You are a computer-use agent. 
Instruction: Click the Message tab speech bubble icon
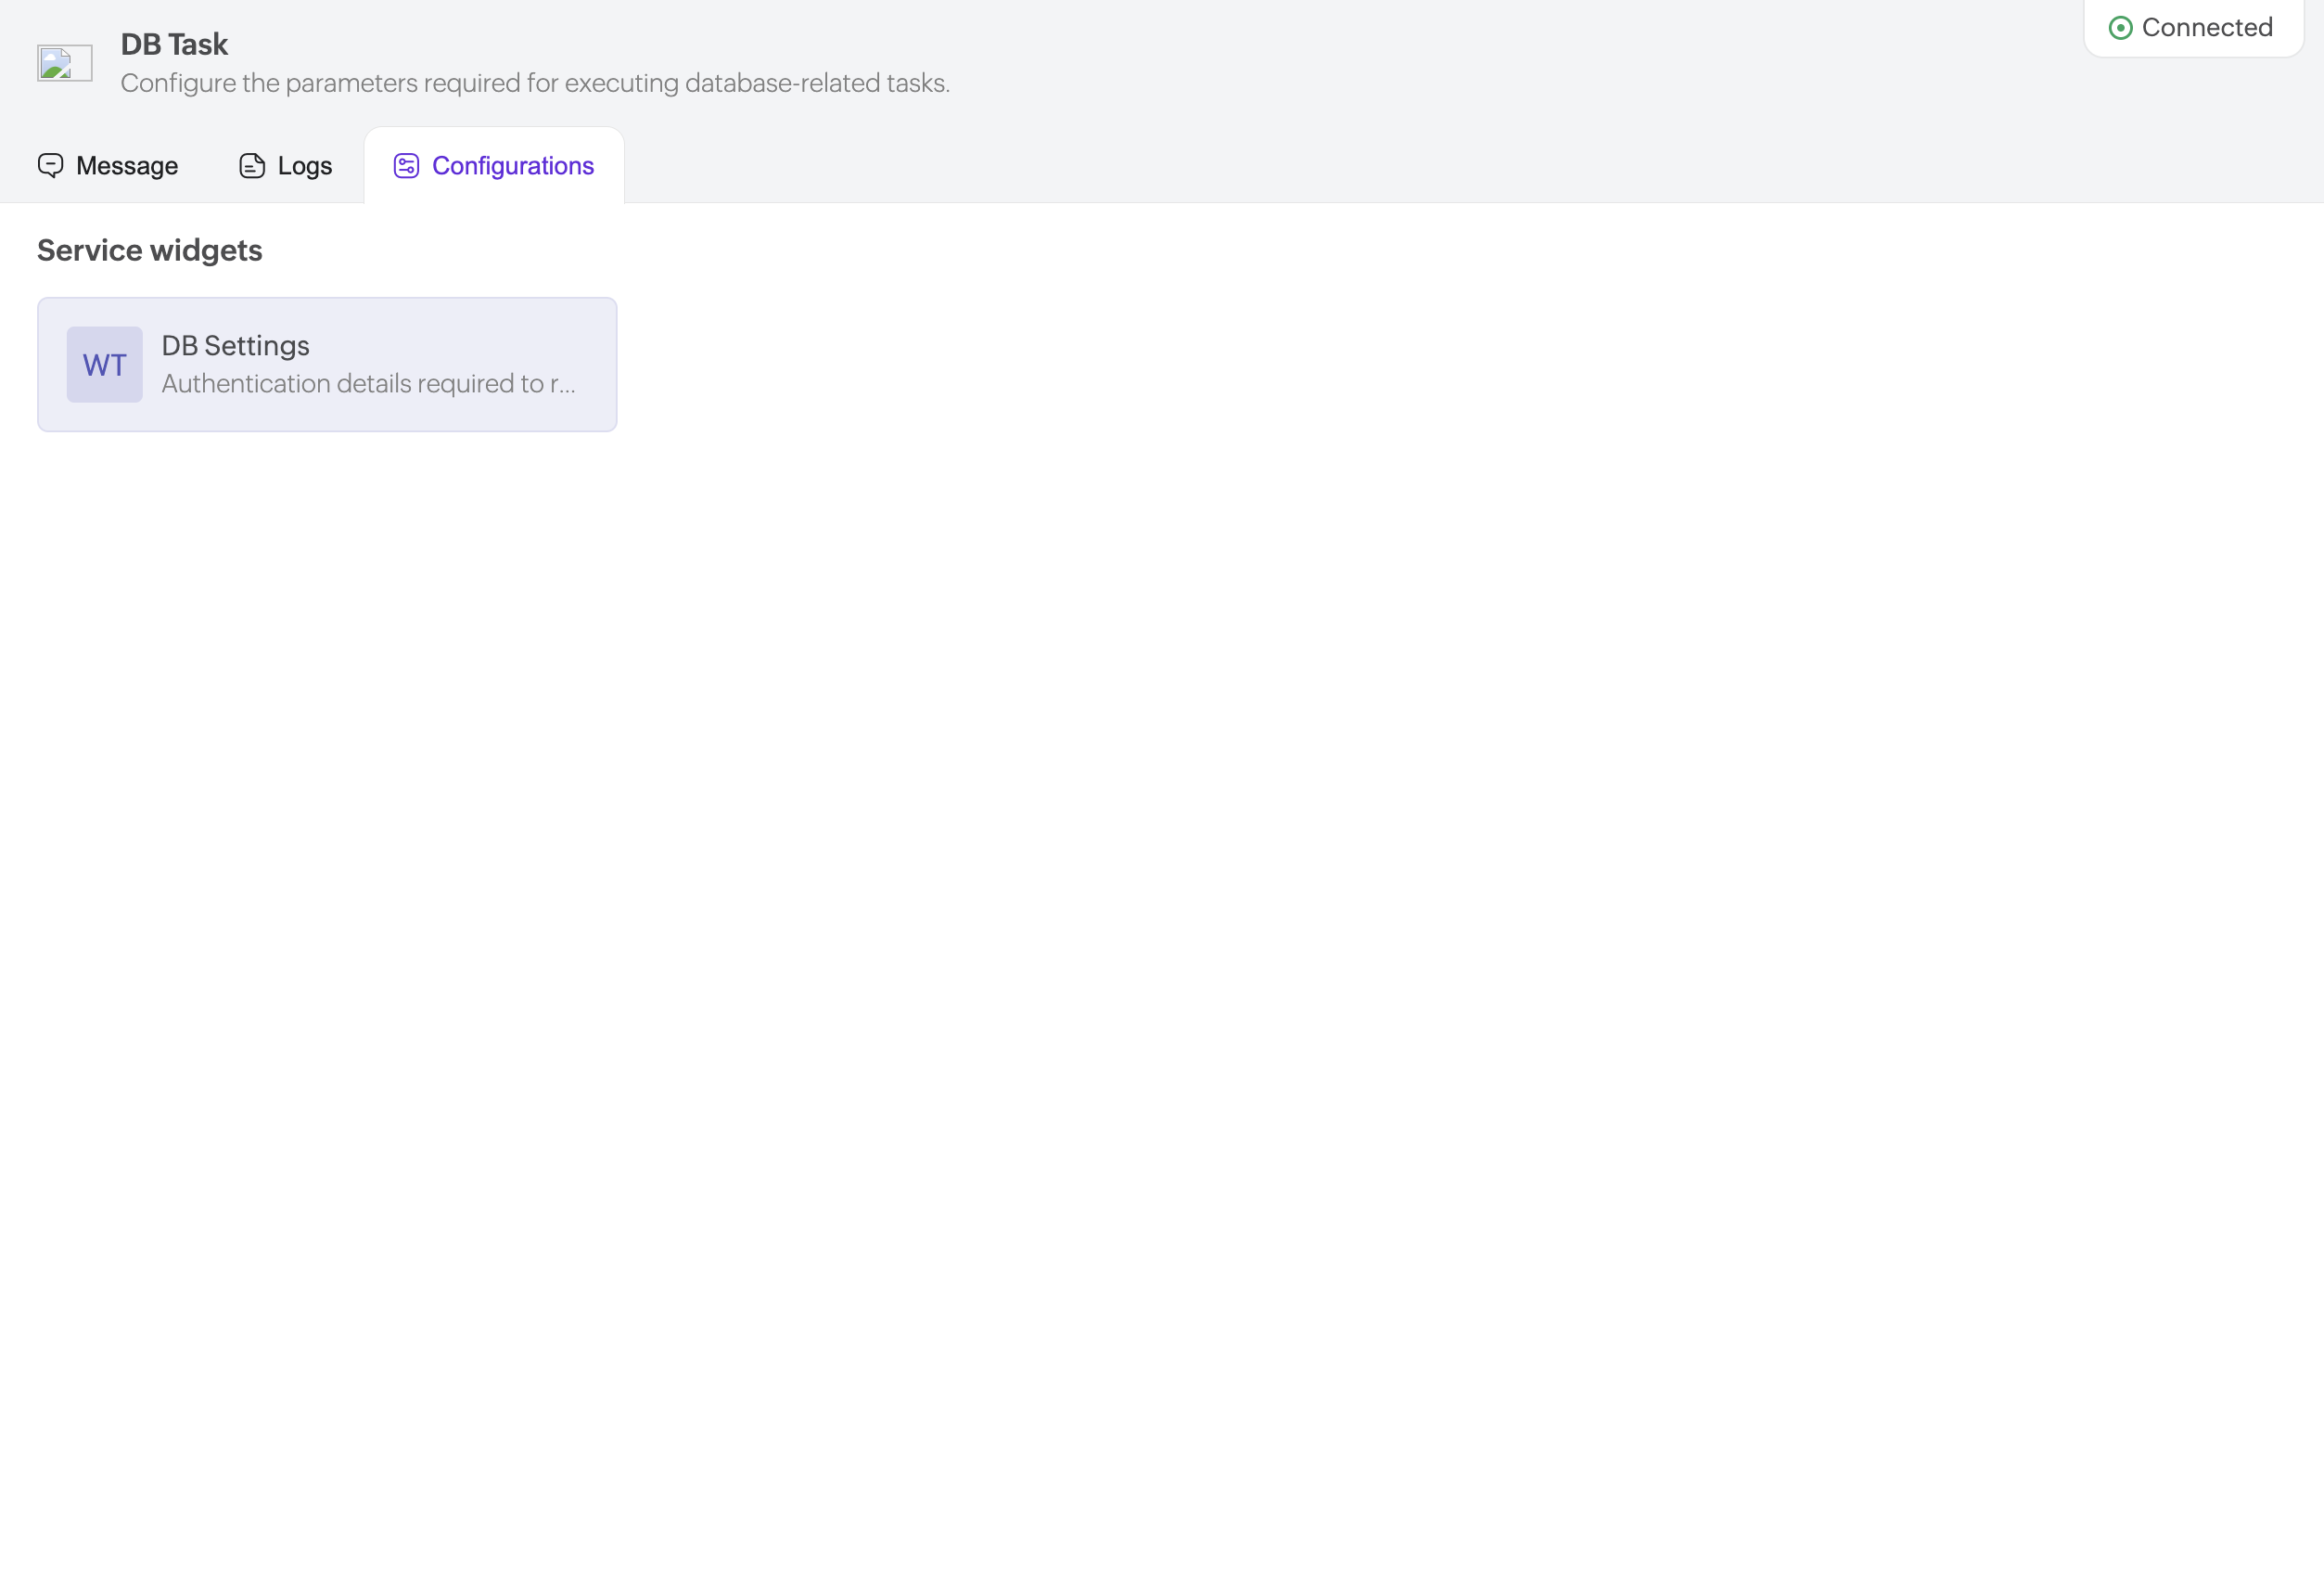(x=50, y=165)
